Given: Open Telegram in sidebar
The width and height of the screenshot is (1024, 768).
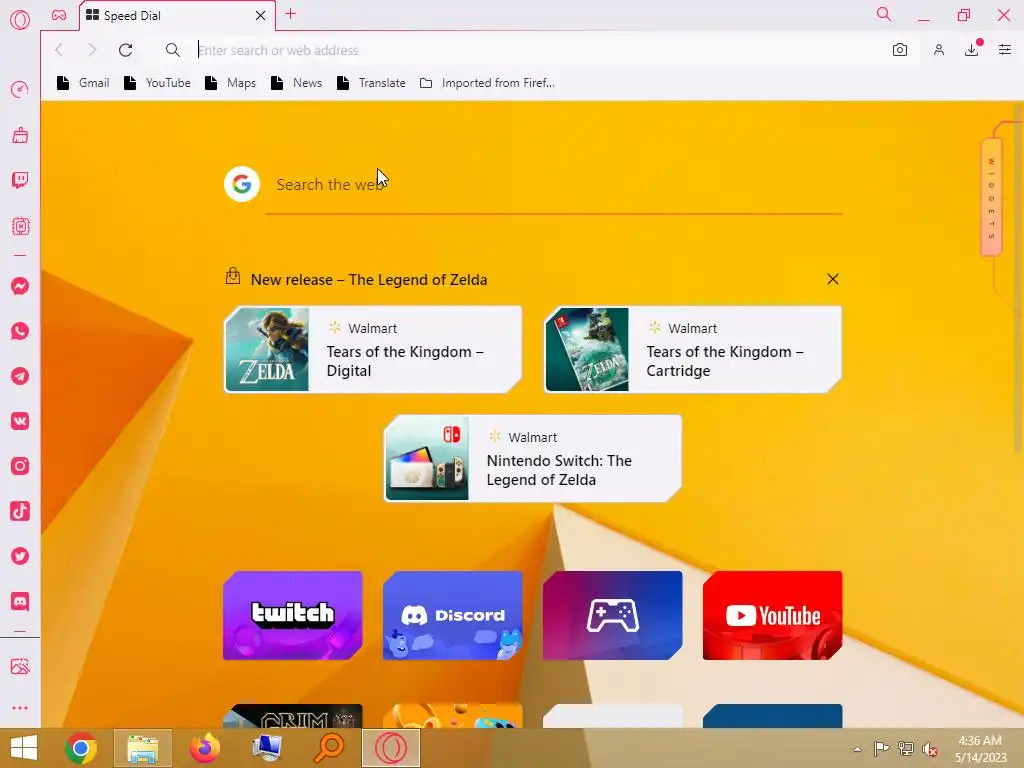Looking at the screenshot, I should (20, 376).
